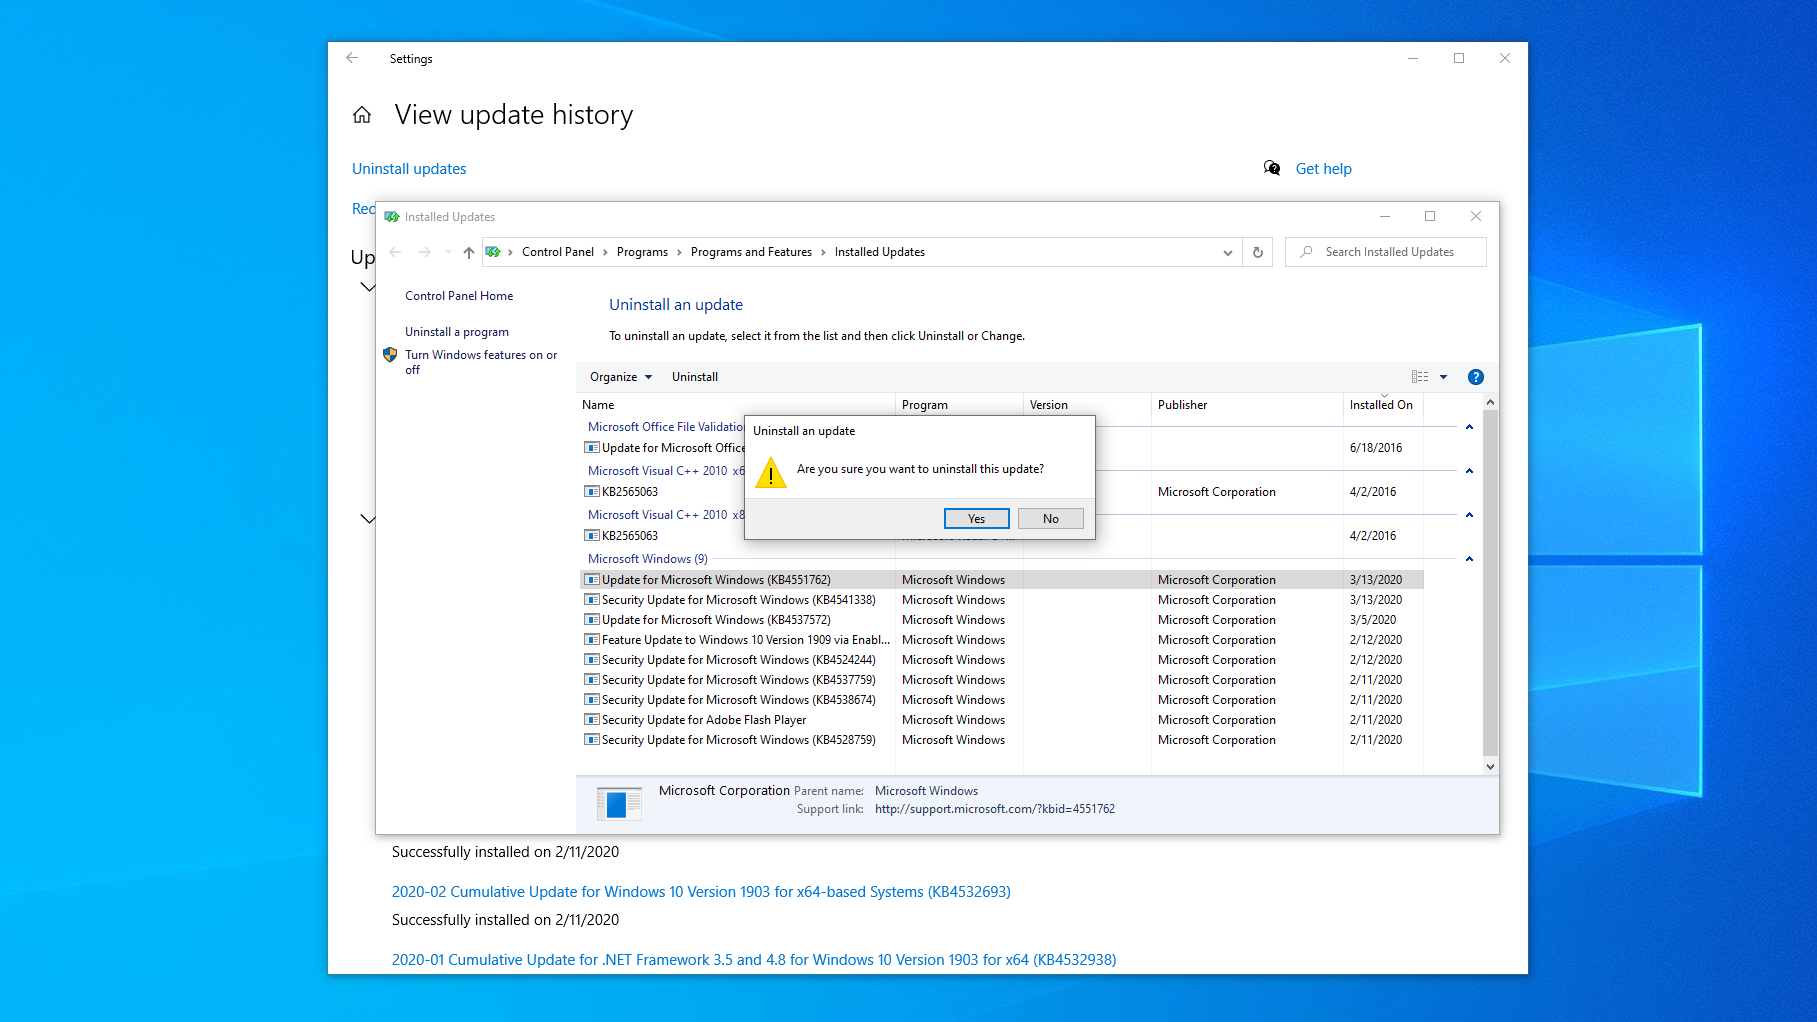Click the refresh icon beside address bar
1817x1022 pixels.
[1258, 252]
